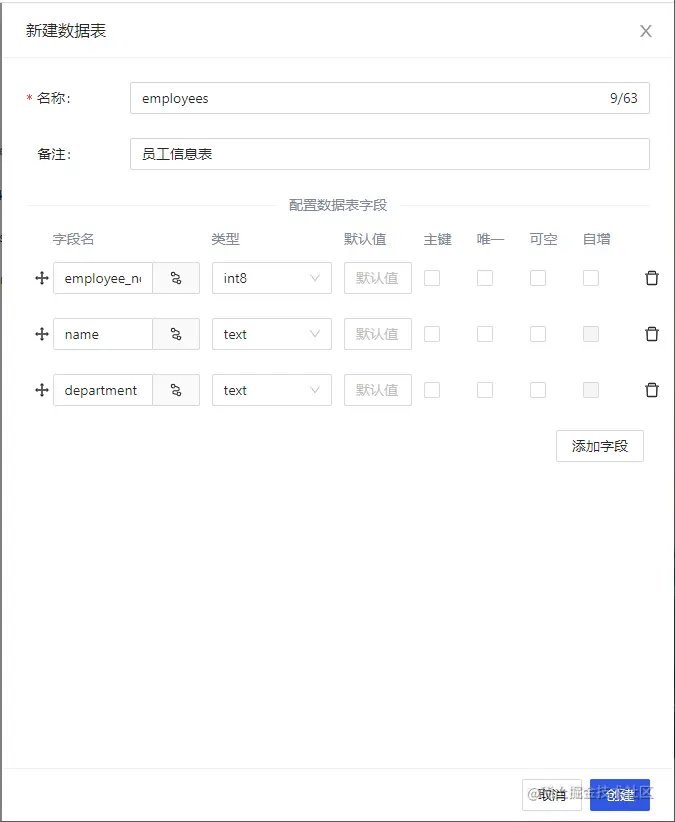675x822 pixels.
Task: Click the 名称 input with employees
Action: click(x=390, y=98)
